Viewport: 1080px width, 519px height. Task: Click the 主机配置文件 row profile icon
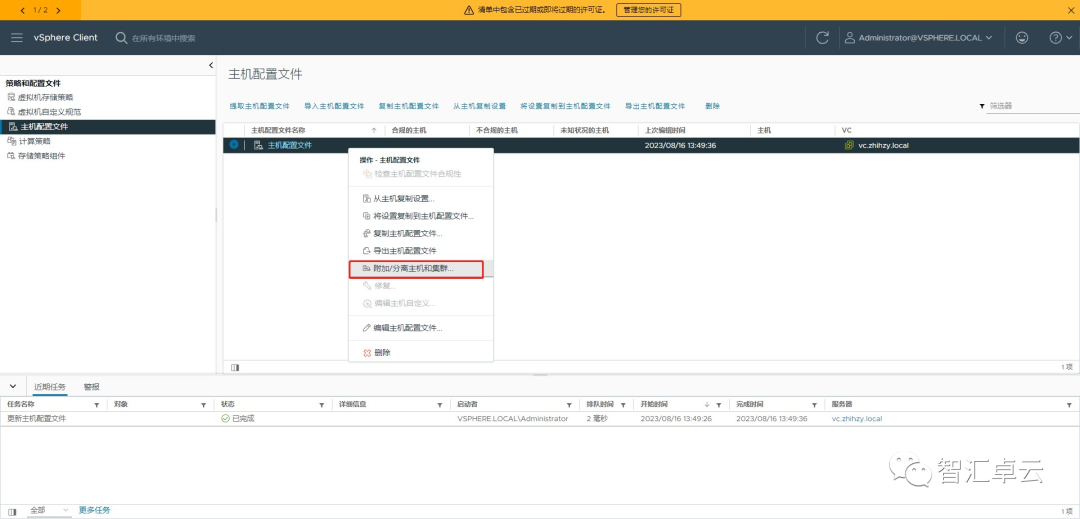pyautogui.click(x=258, y=145)
